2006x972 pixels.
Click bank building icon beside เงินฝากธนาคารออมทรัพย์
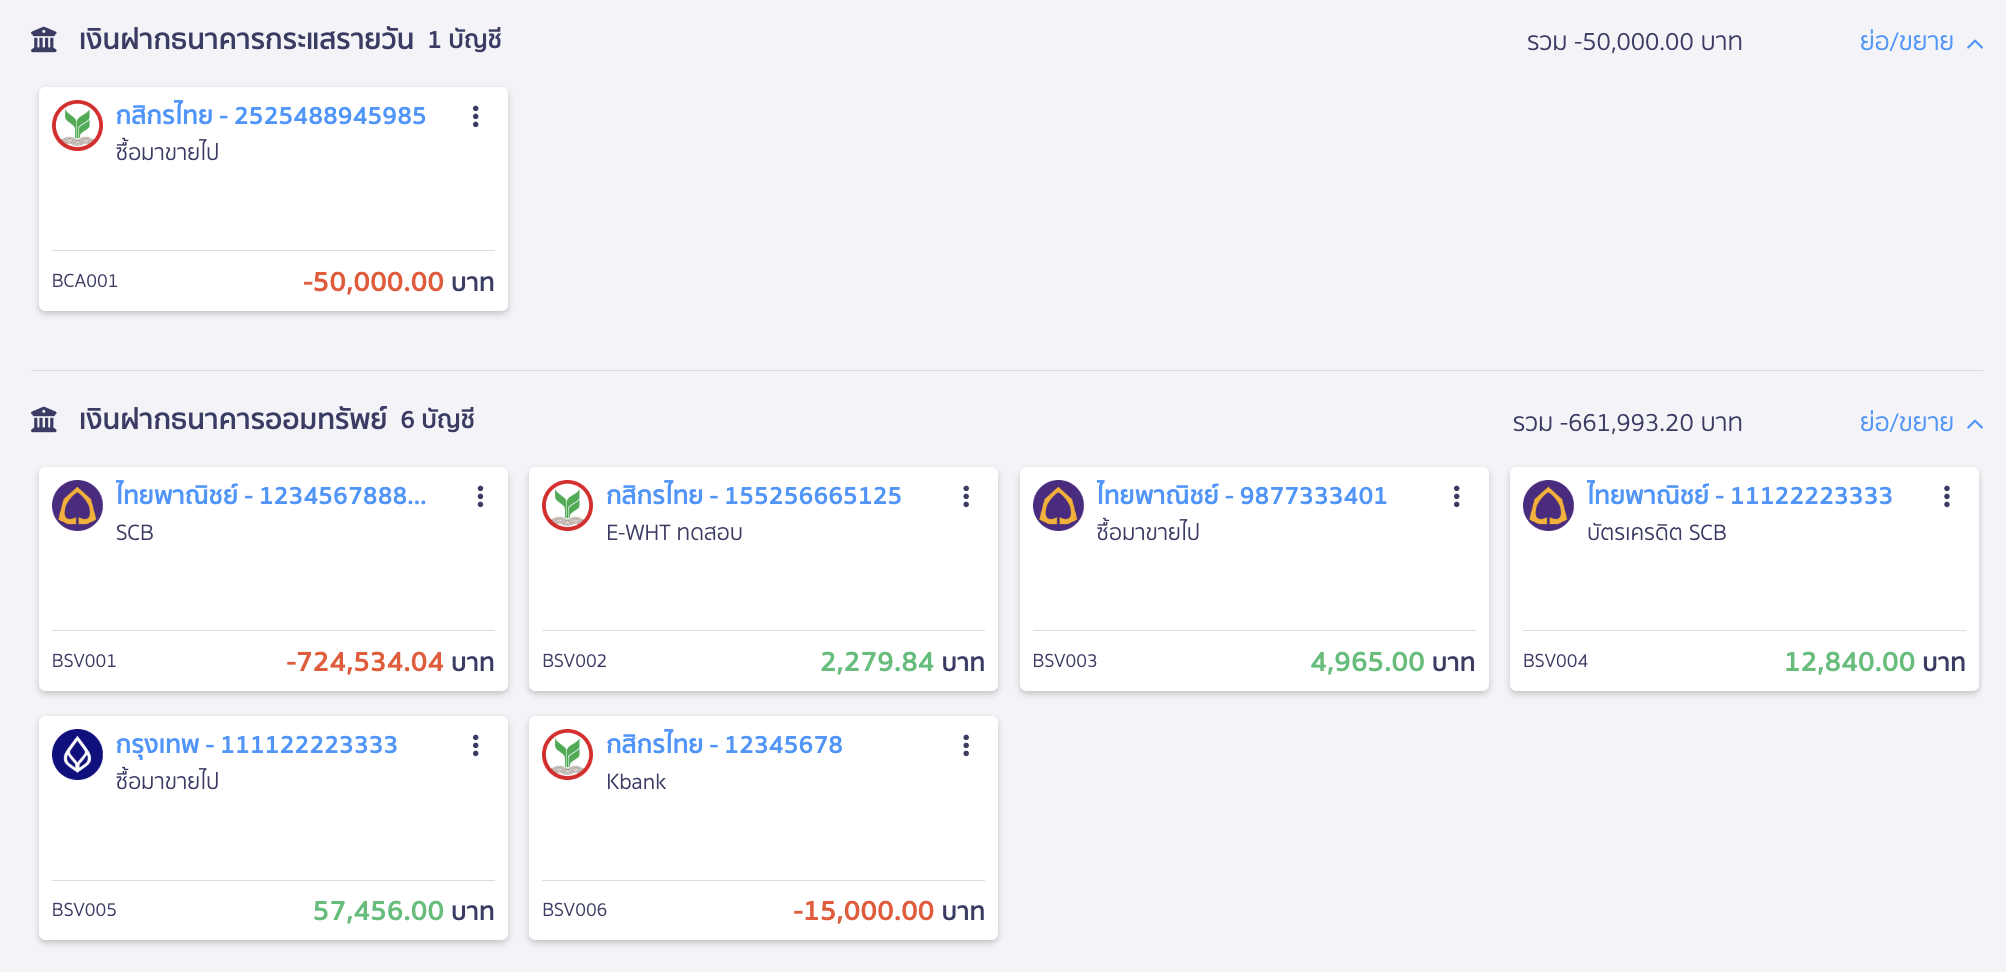(x=44, y=420)
